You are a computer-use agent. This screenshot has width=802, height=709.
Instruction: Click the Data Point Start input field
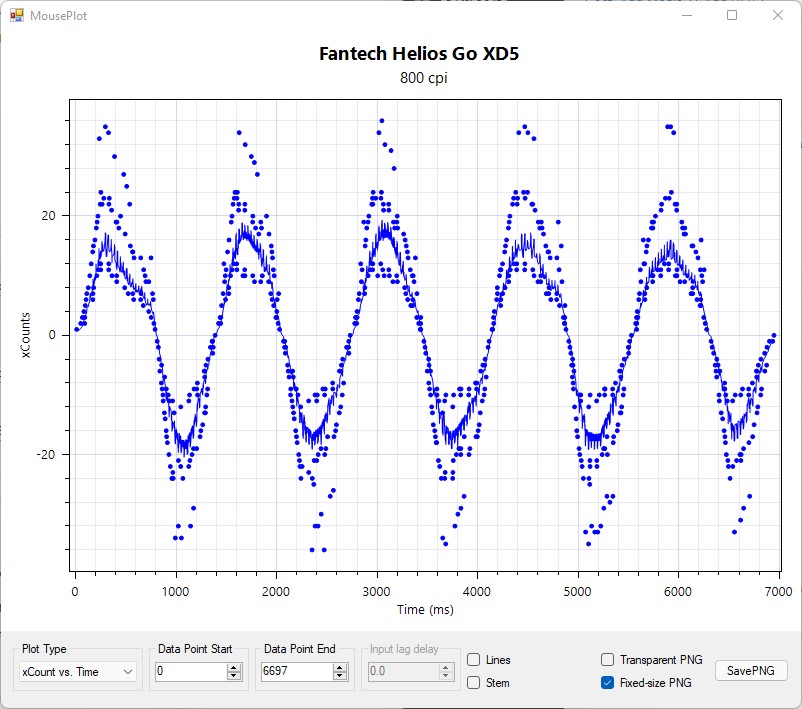tap(191, 672)
